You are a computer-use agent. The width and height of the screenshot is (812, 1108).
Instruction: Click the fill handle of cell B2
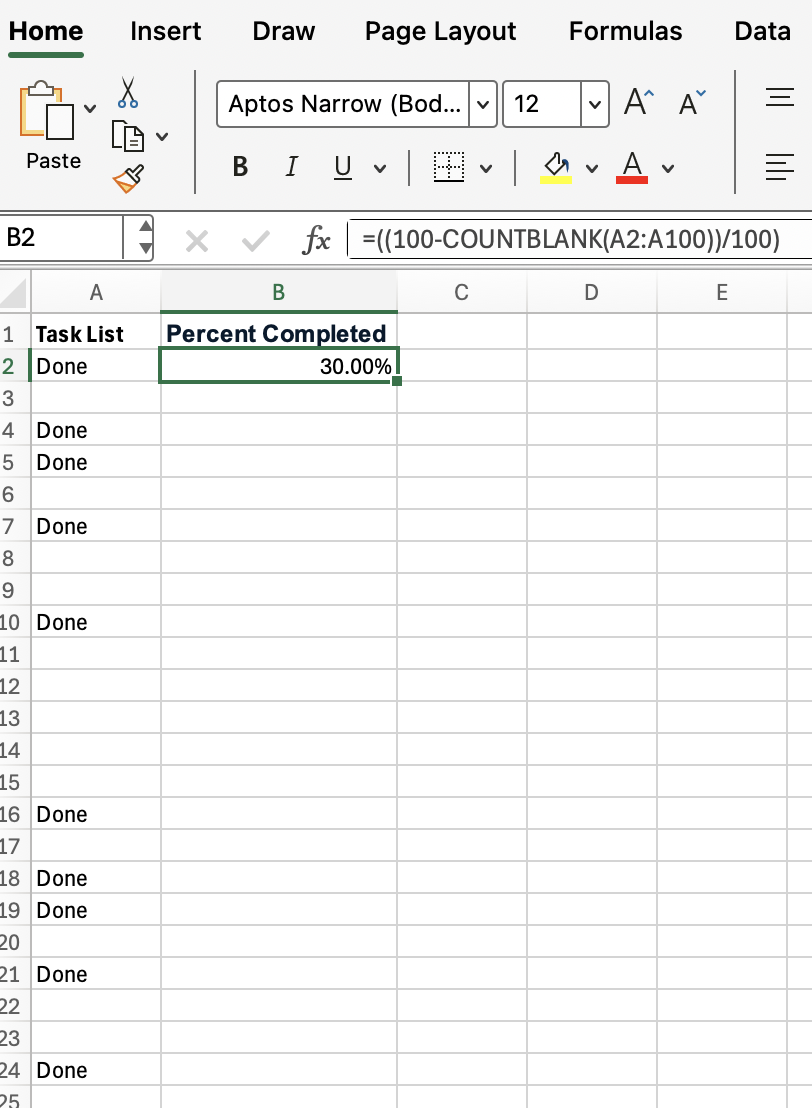(x=396, y=381)
